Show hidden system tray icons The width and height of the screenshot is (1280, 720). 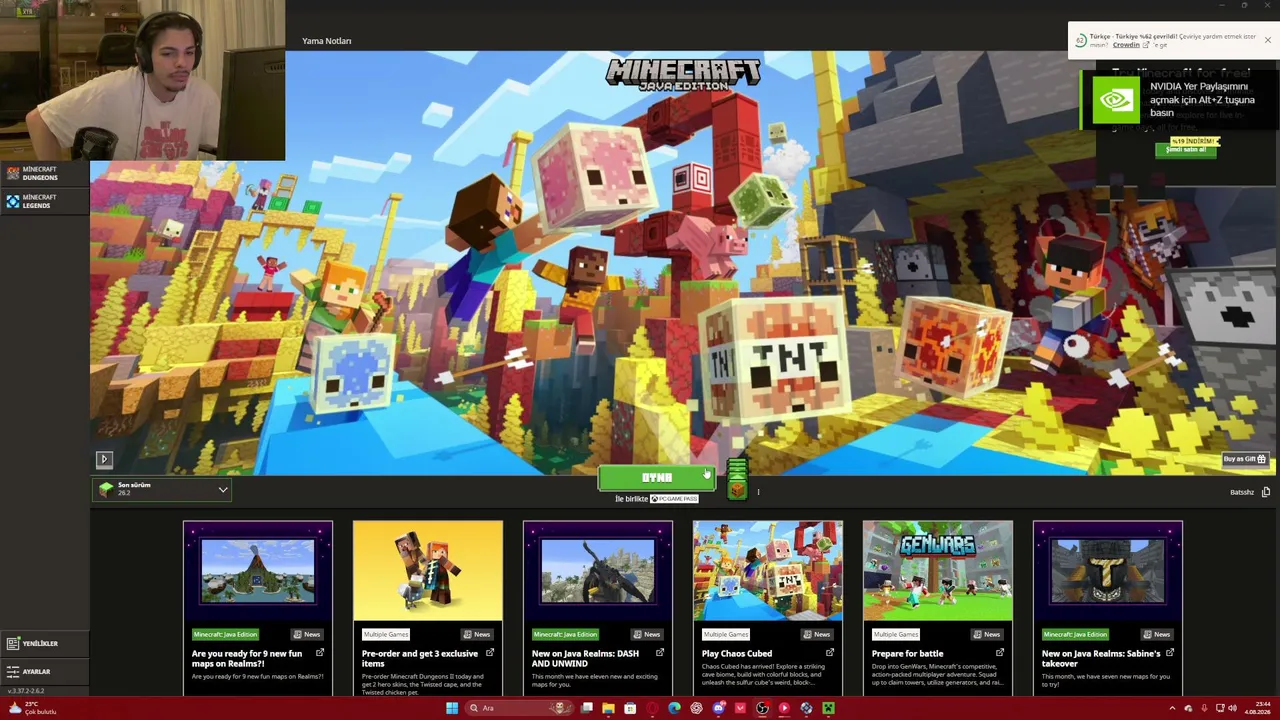pyautogui.click(x=1172, y=708)
